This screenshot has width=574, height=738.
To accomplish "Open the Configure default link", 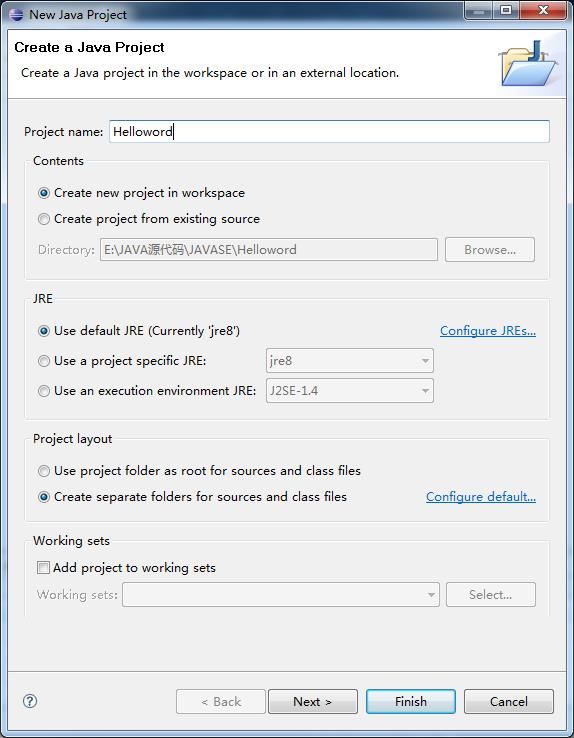I will point(481,497).
